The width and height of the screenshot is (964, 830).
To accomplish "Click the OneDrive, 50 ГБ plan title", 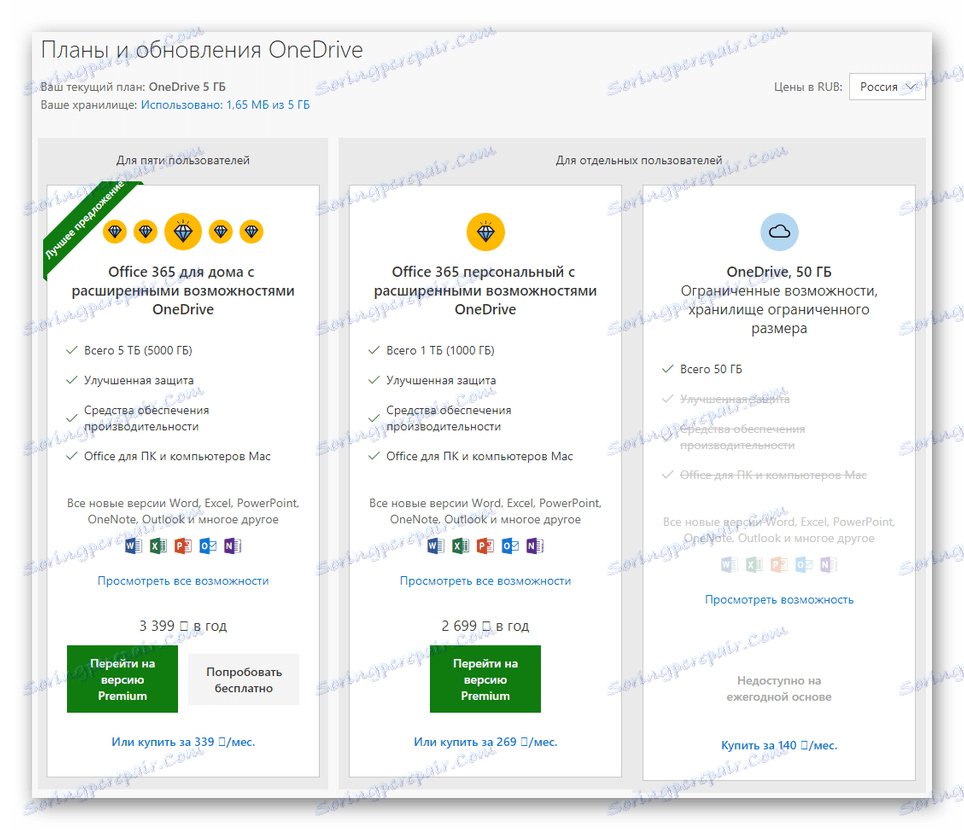I will (x=780, y=272).
